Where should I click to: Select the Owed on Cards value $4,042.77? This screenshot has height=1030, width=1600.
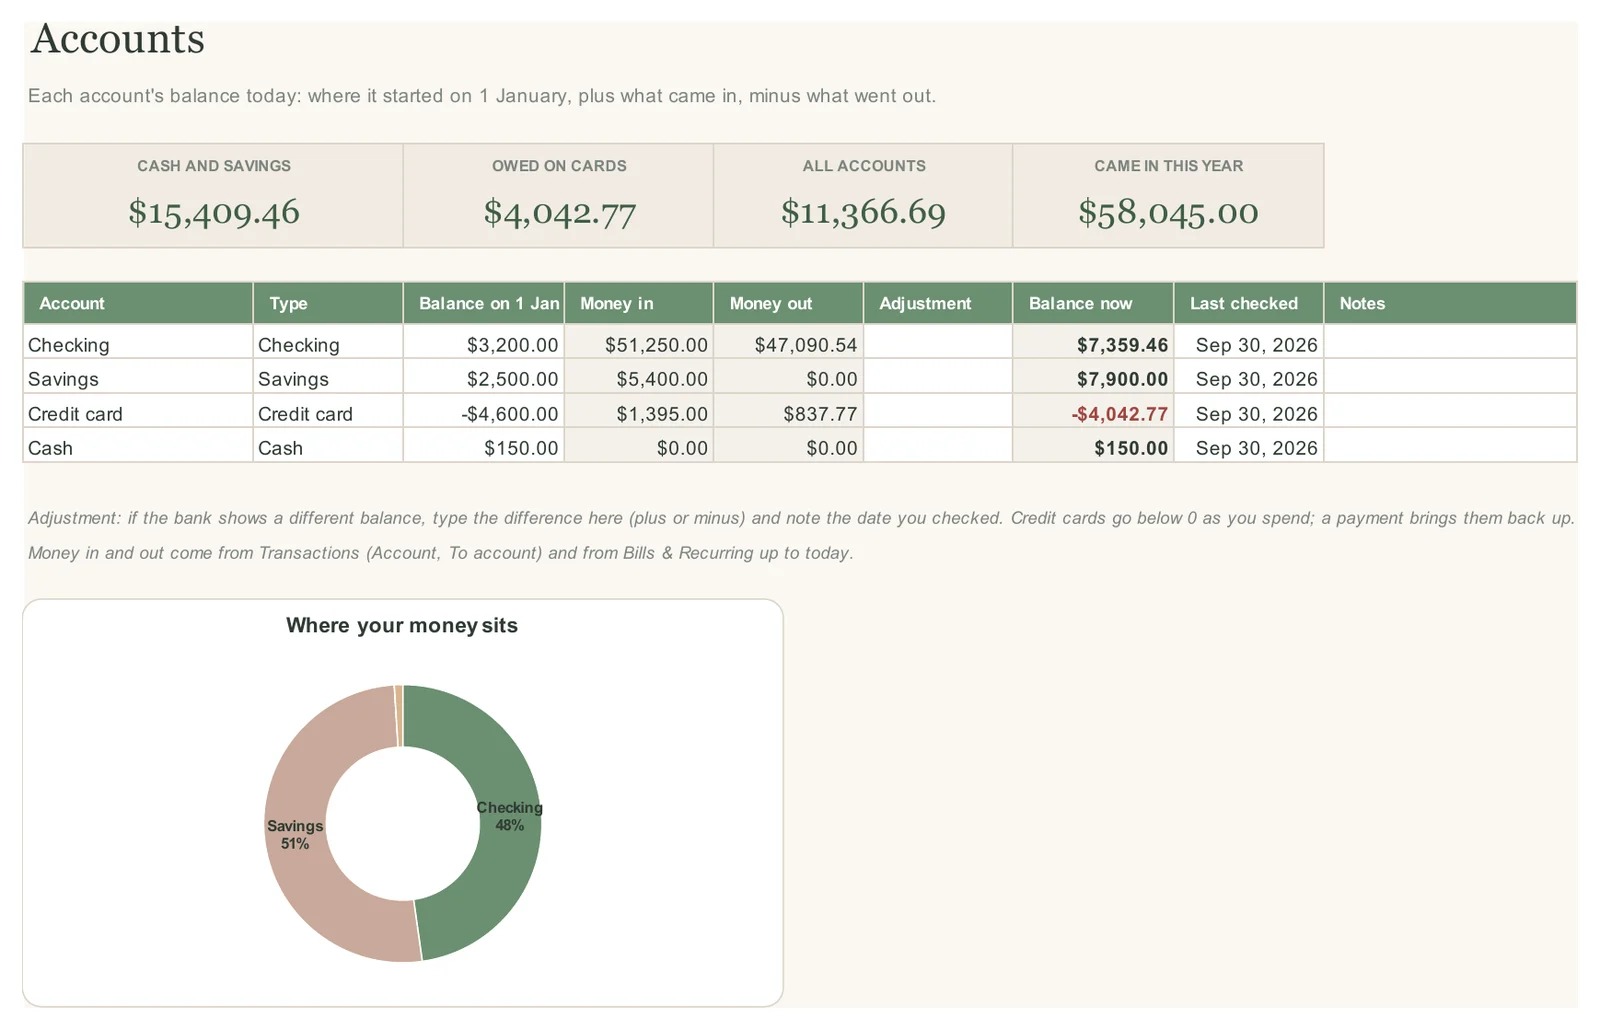pyautogui.click(x=559, y=212)
